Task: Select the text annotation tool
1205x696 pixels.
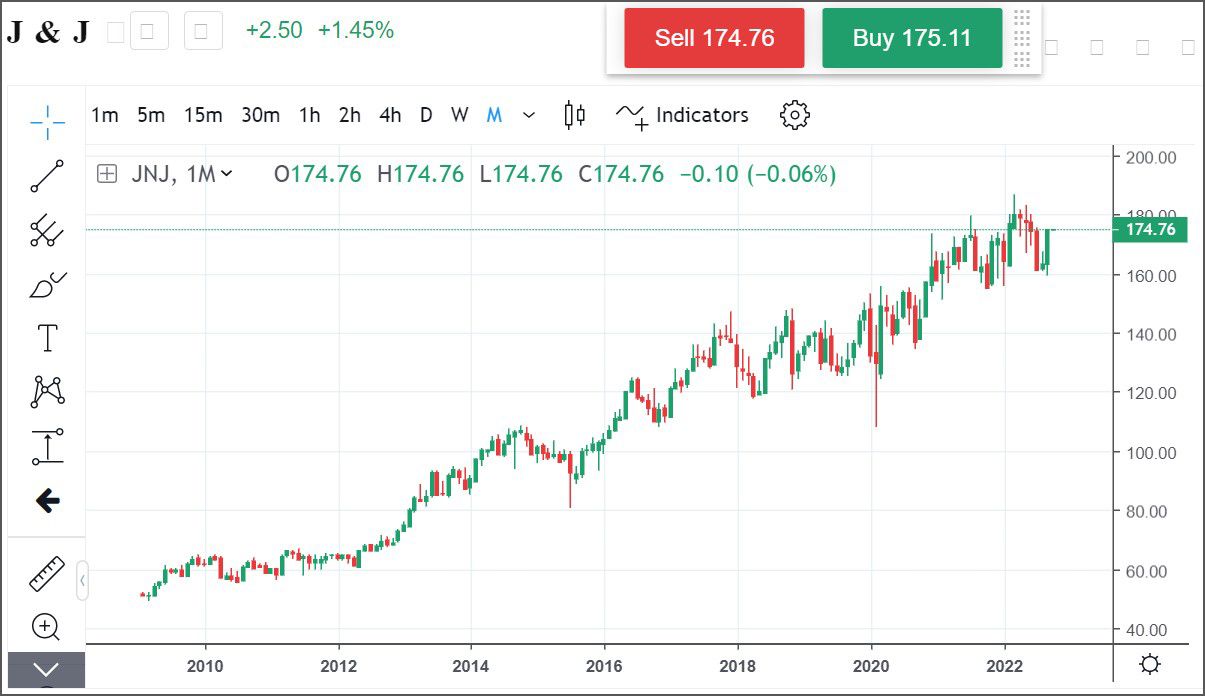Action: click(45, 338)
